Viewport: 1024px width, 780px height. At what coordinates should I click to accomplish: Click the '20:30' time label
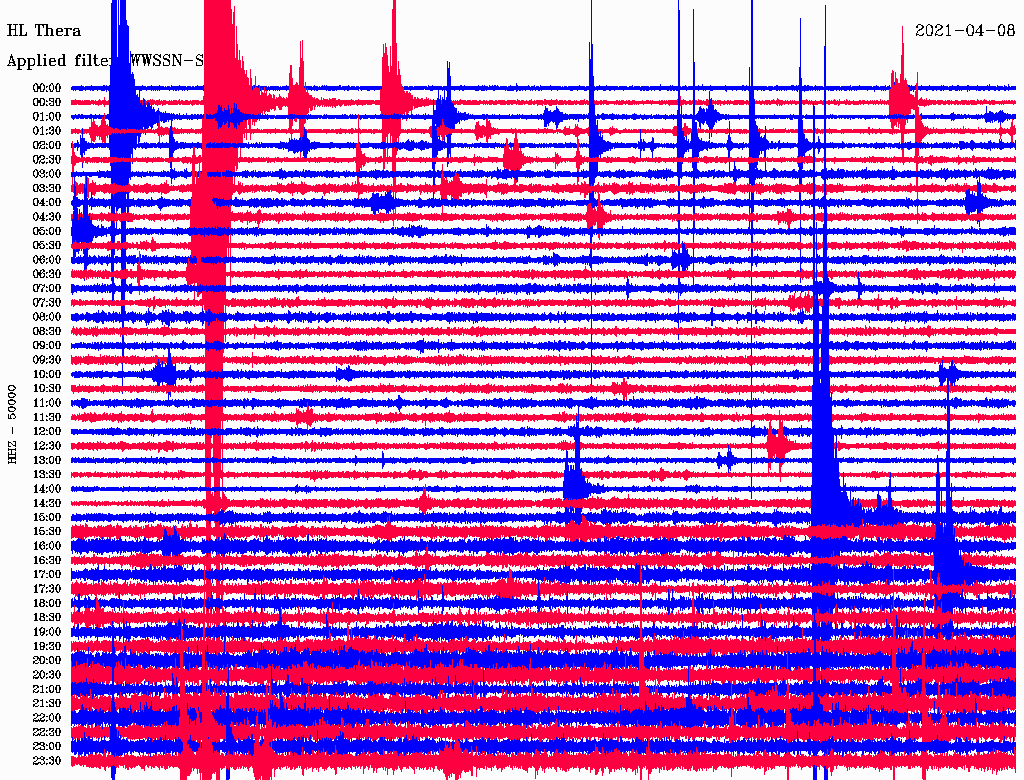pyautogui.click(x=47, y=675)
